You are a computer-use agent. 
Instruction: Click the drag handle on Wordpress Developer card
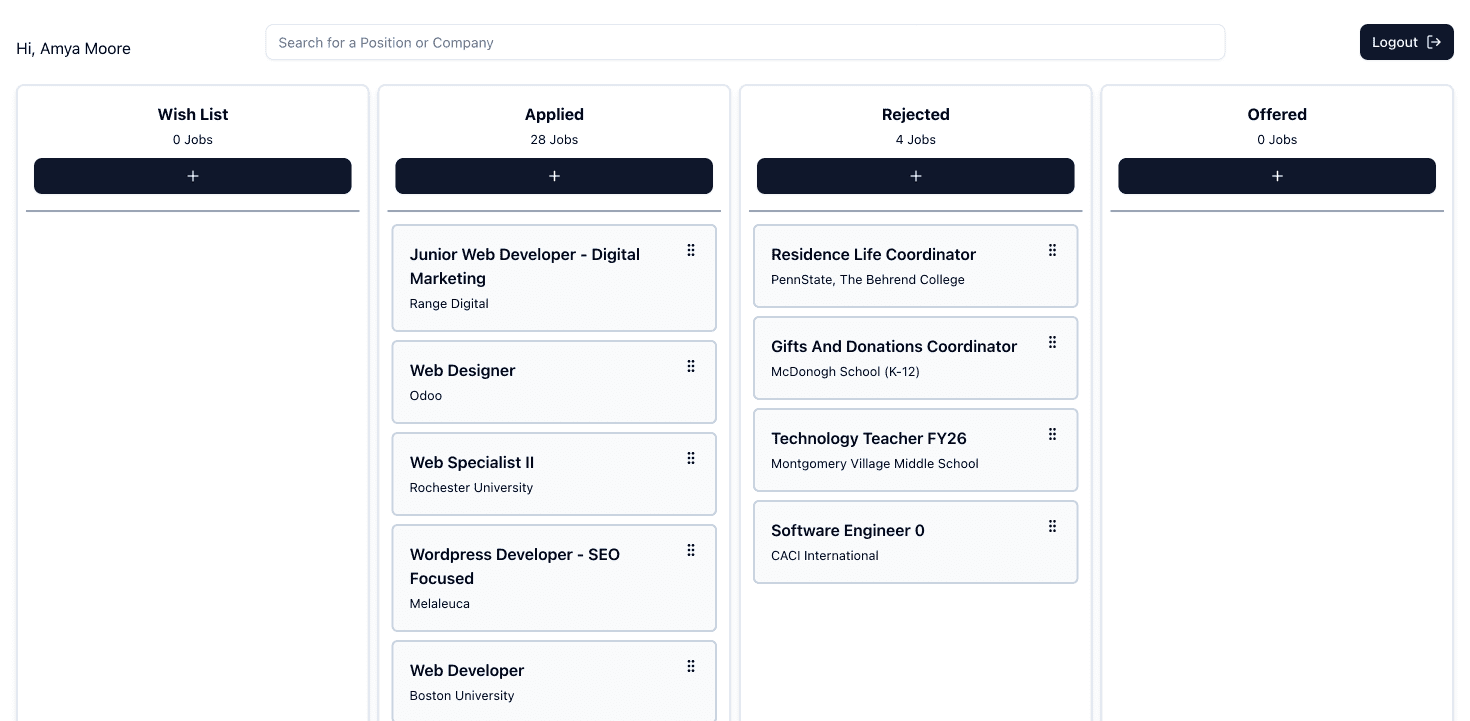point(691,550)
